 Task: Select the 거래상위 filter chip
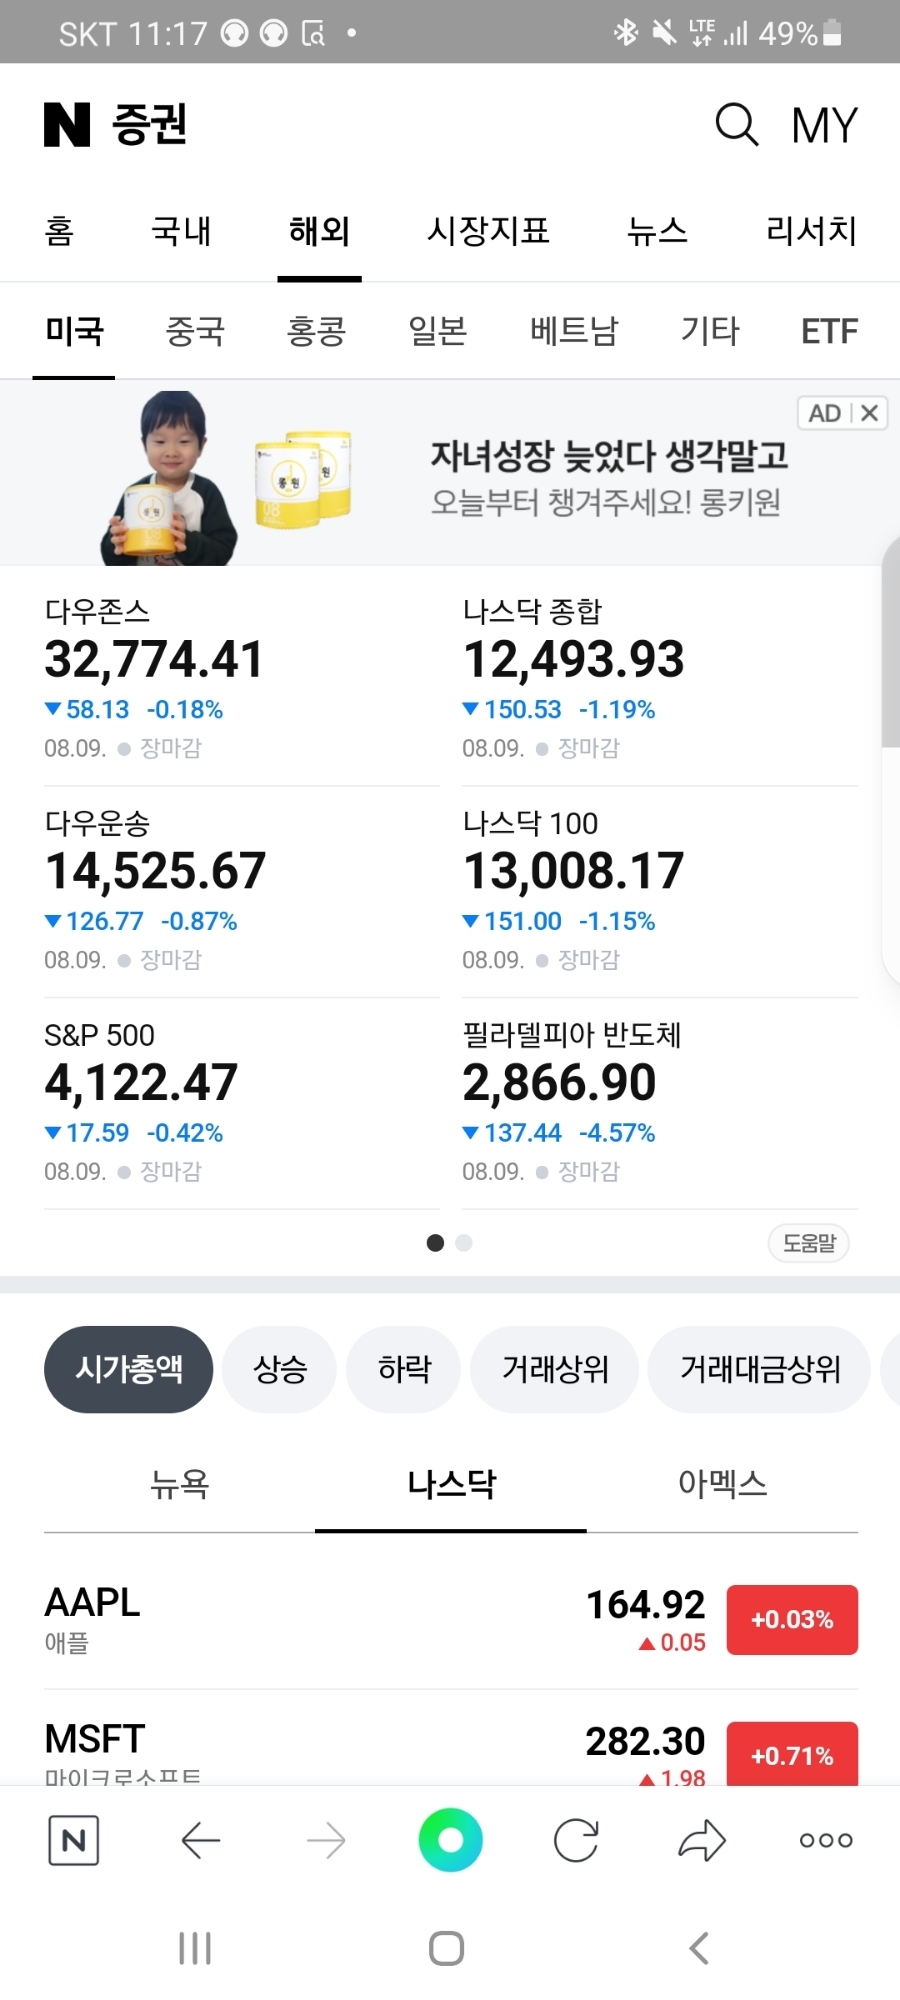click(555, 1369)
